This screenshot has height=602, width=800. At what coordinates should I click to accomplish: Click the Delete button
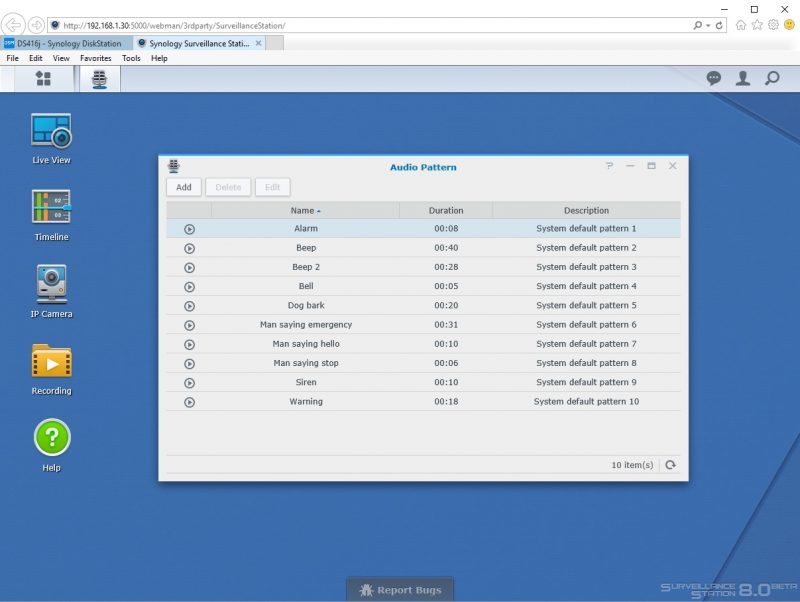(228, 187)
